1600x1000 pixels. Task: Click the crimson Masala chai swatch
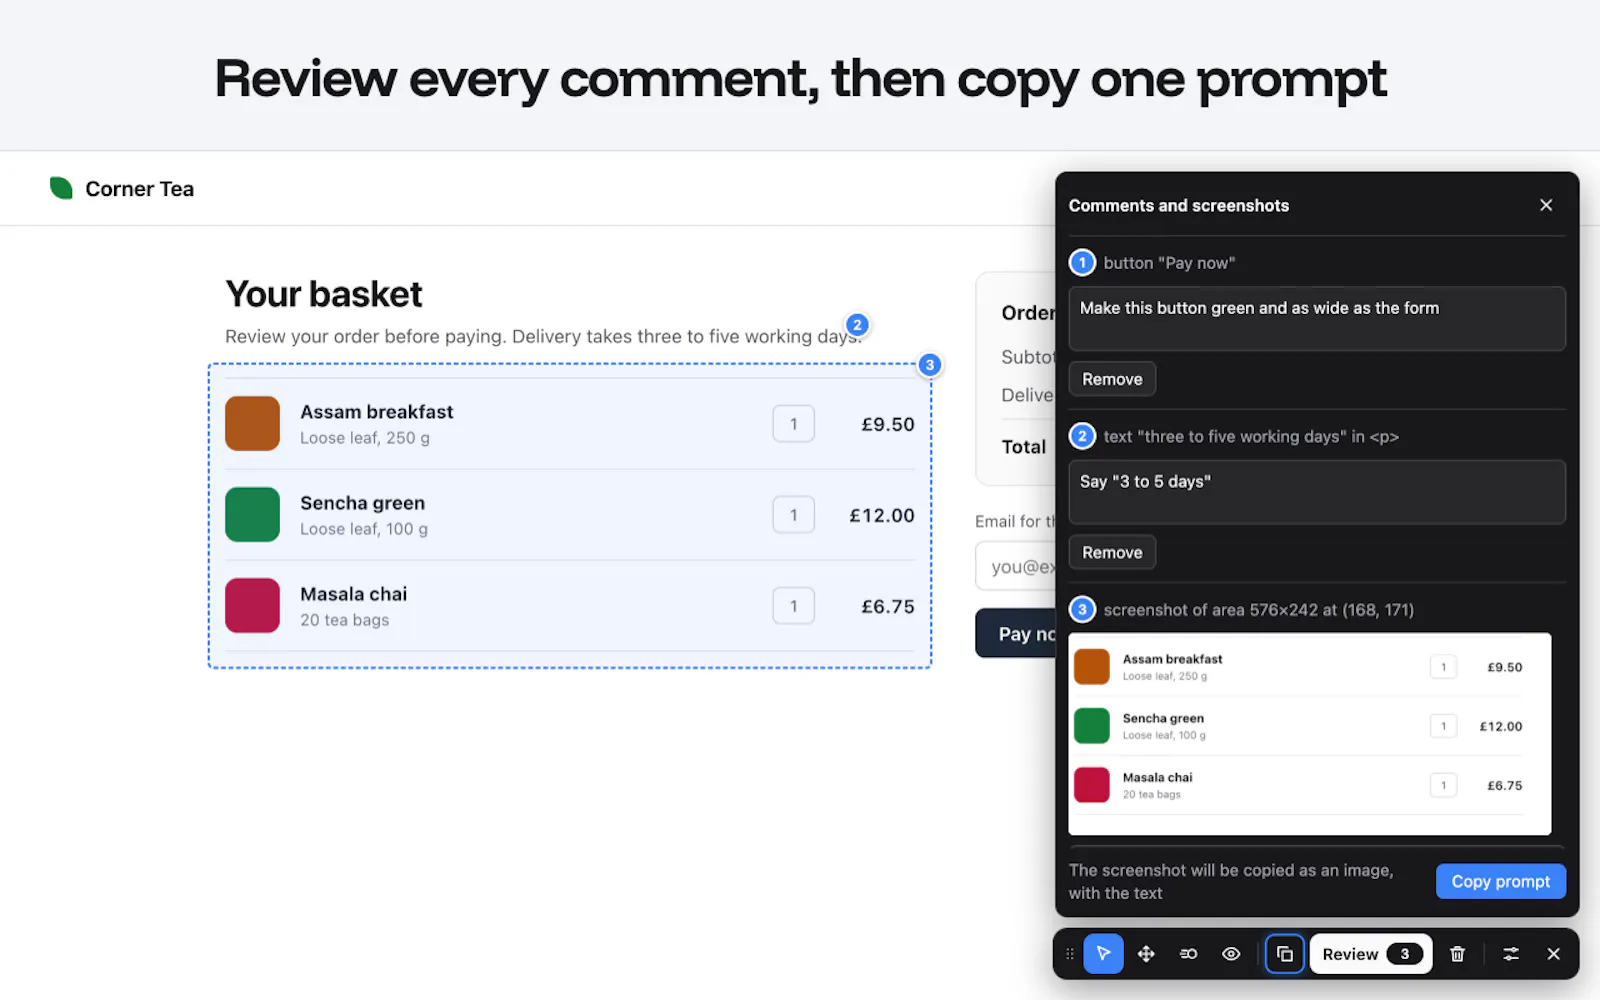click(x=252, y=606)
